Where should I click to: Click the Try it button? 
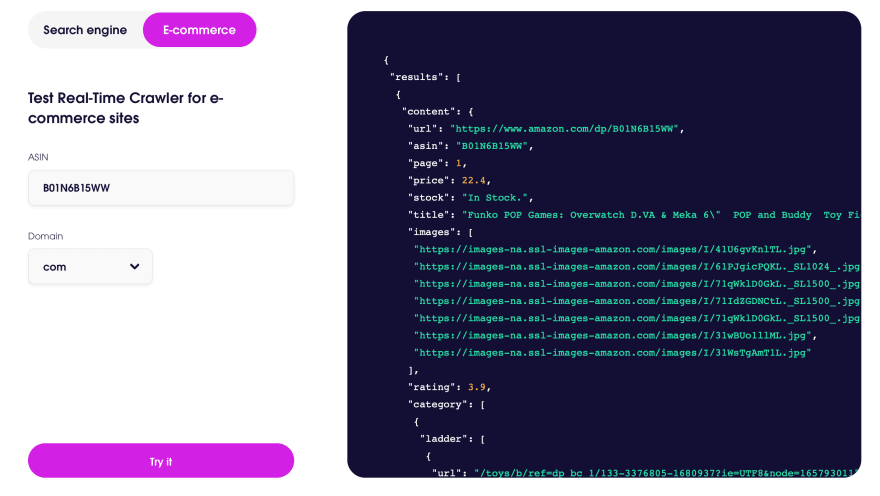[161, 461]
